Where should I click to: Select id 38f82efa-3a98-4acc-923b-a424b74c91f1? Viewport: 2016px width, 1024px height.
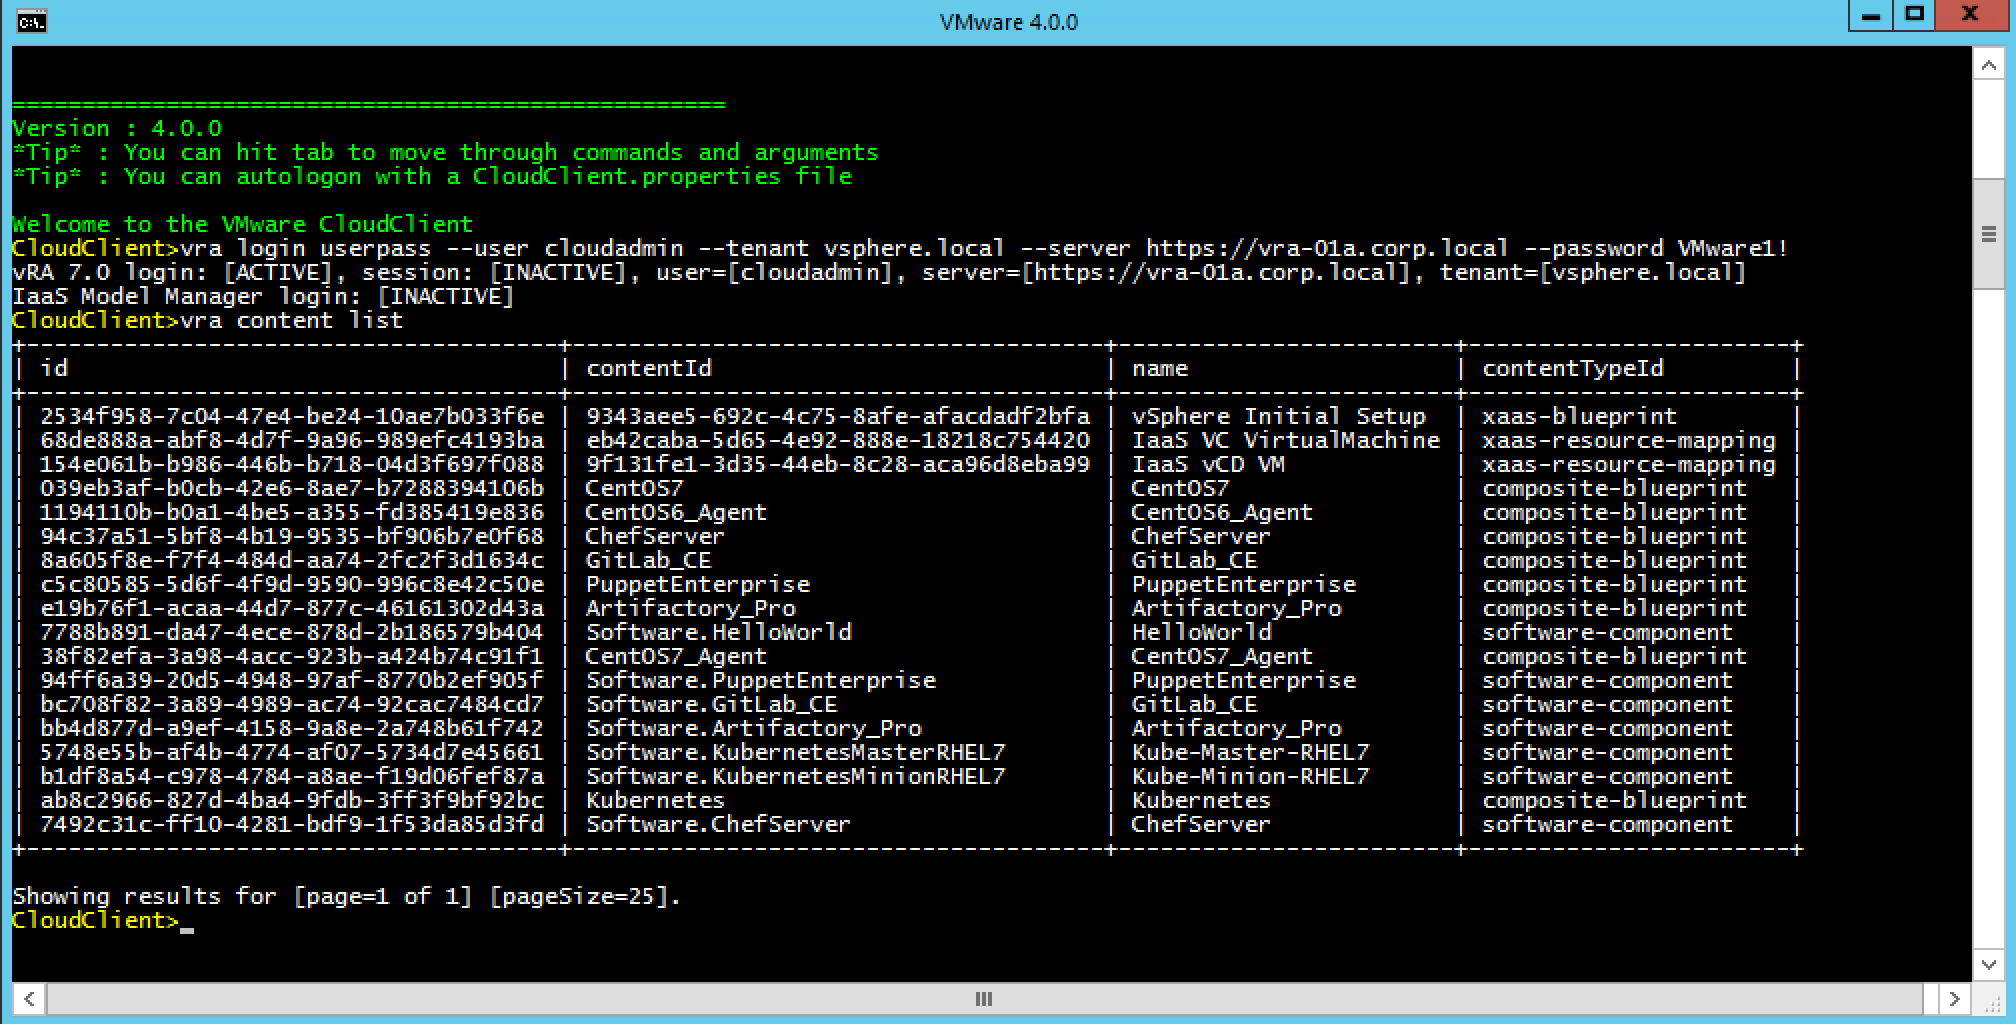(292, 656)
